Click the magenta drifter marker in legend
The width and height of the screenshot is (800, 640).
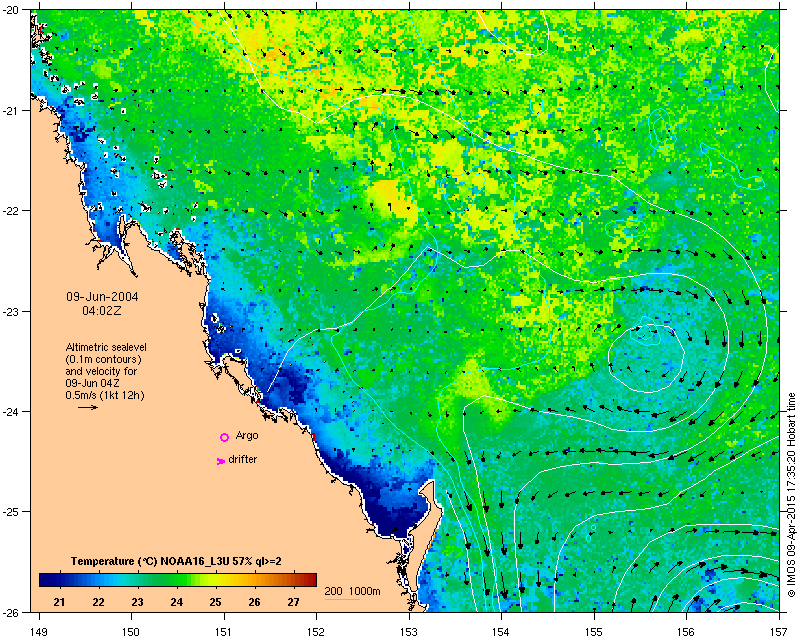[220, 461]
